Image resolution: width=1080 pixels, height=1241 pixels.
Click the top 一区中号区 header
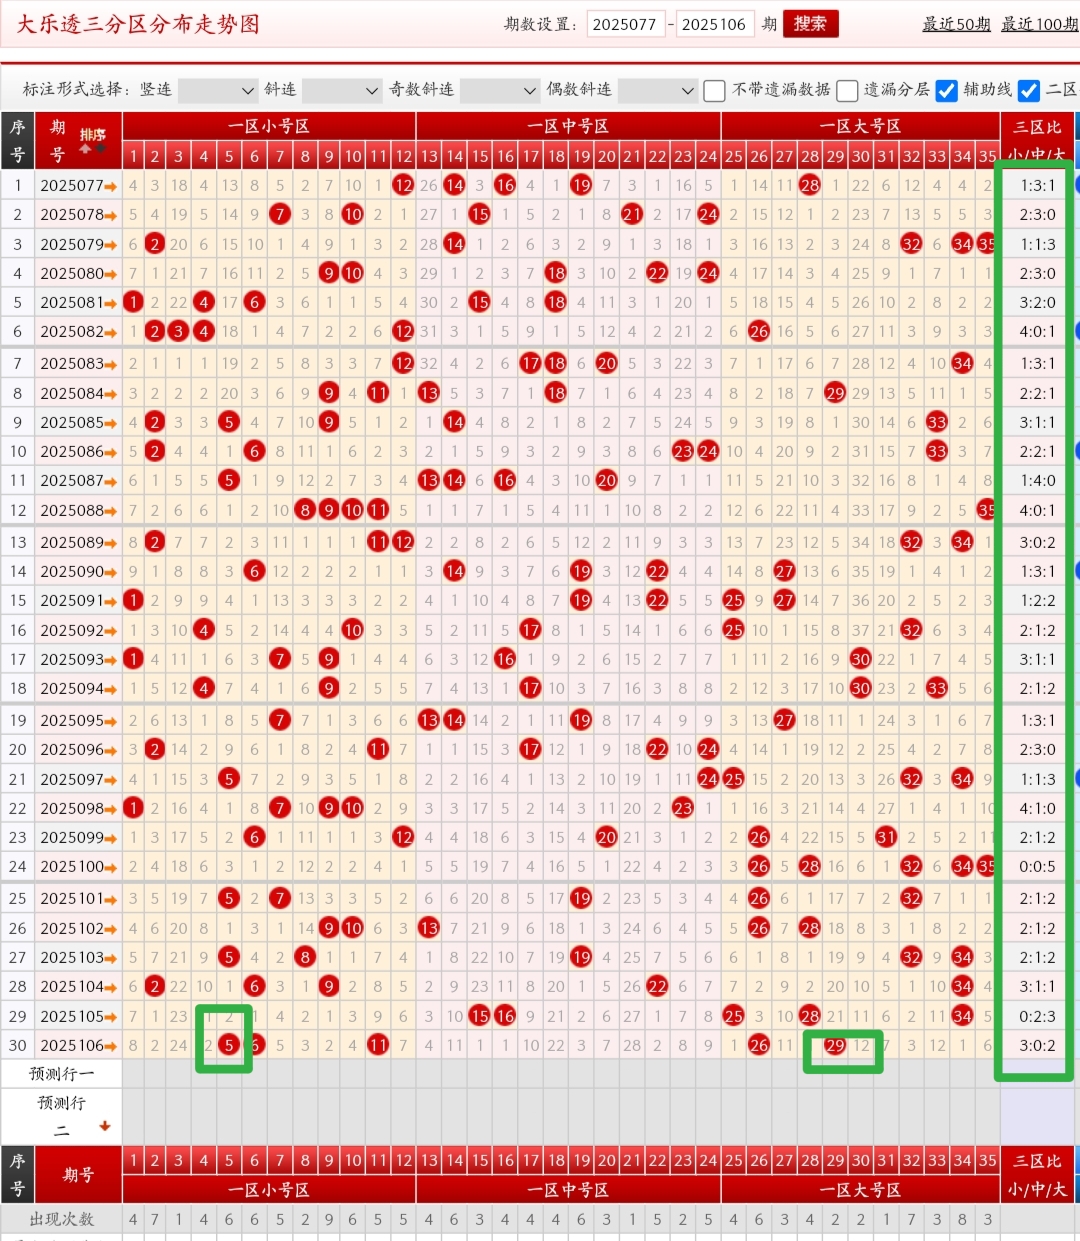click(568, 126)
